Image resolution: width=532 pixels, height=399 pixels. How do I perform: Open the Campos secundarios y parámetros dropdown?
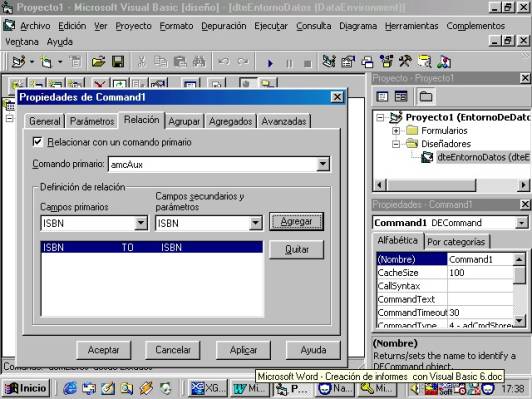(255, 223)
